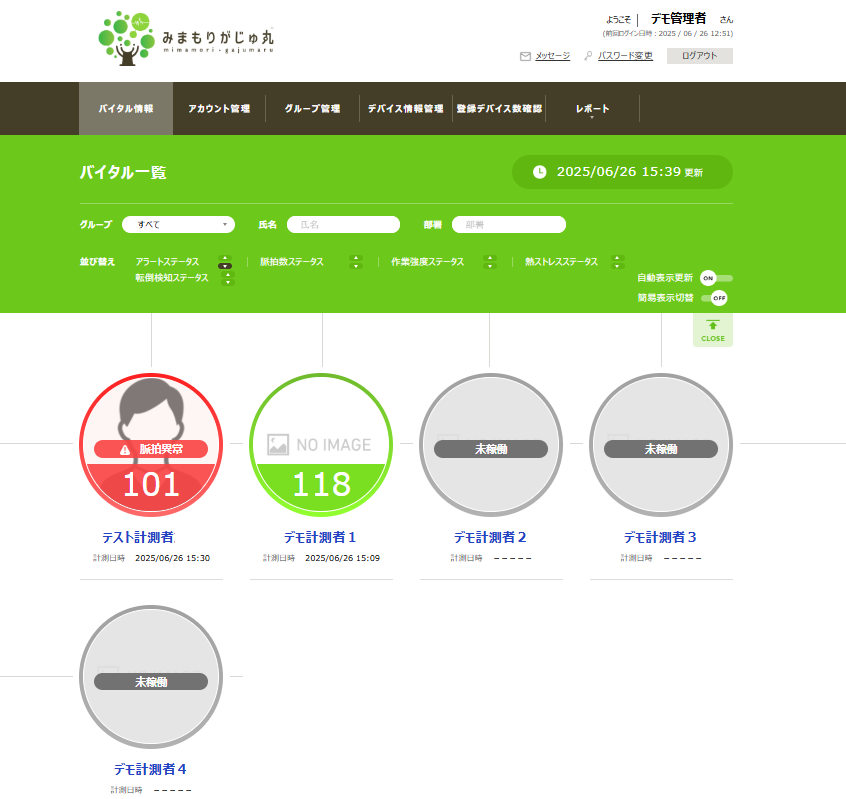
Task: Open the デモ計測者2 name link
Action: [489, 537]
